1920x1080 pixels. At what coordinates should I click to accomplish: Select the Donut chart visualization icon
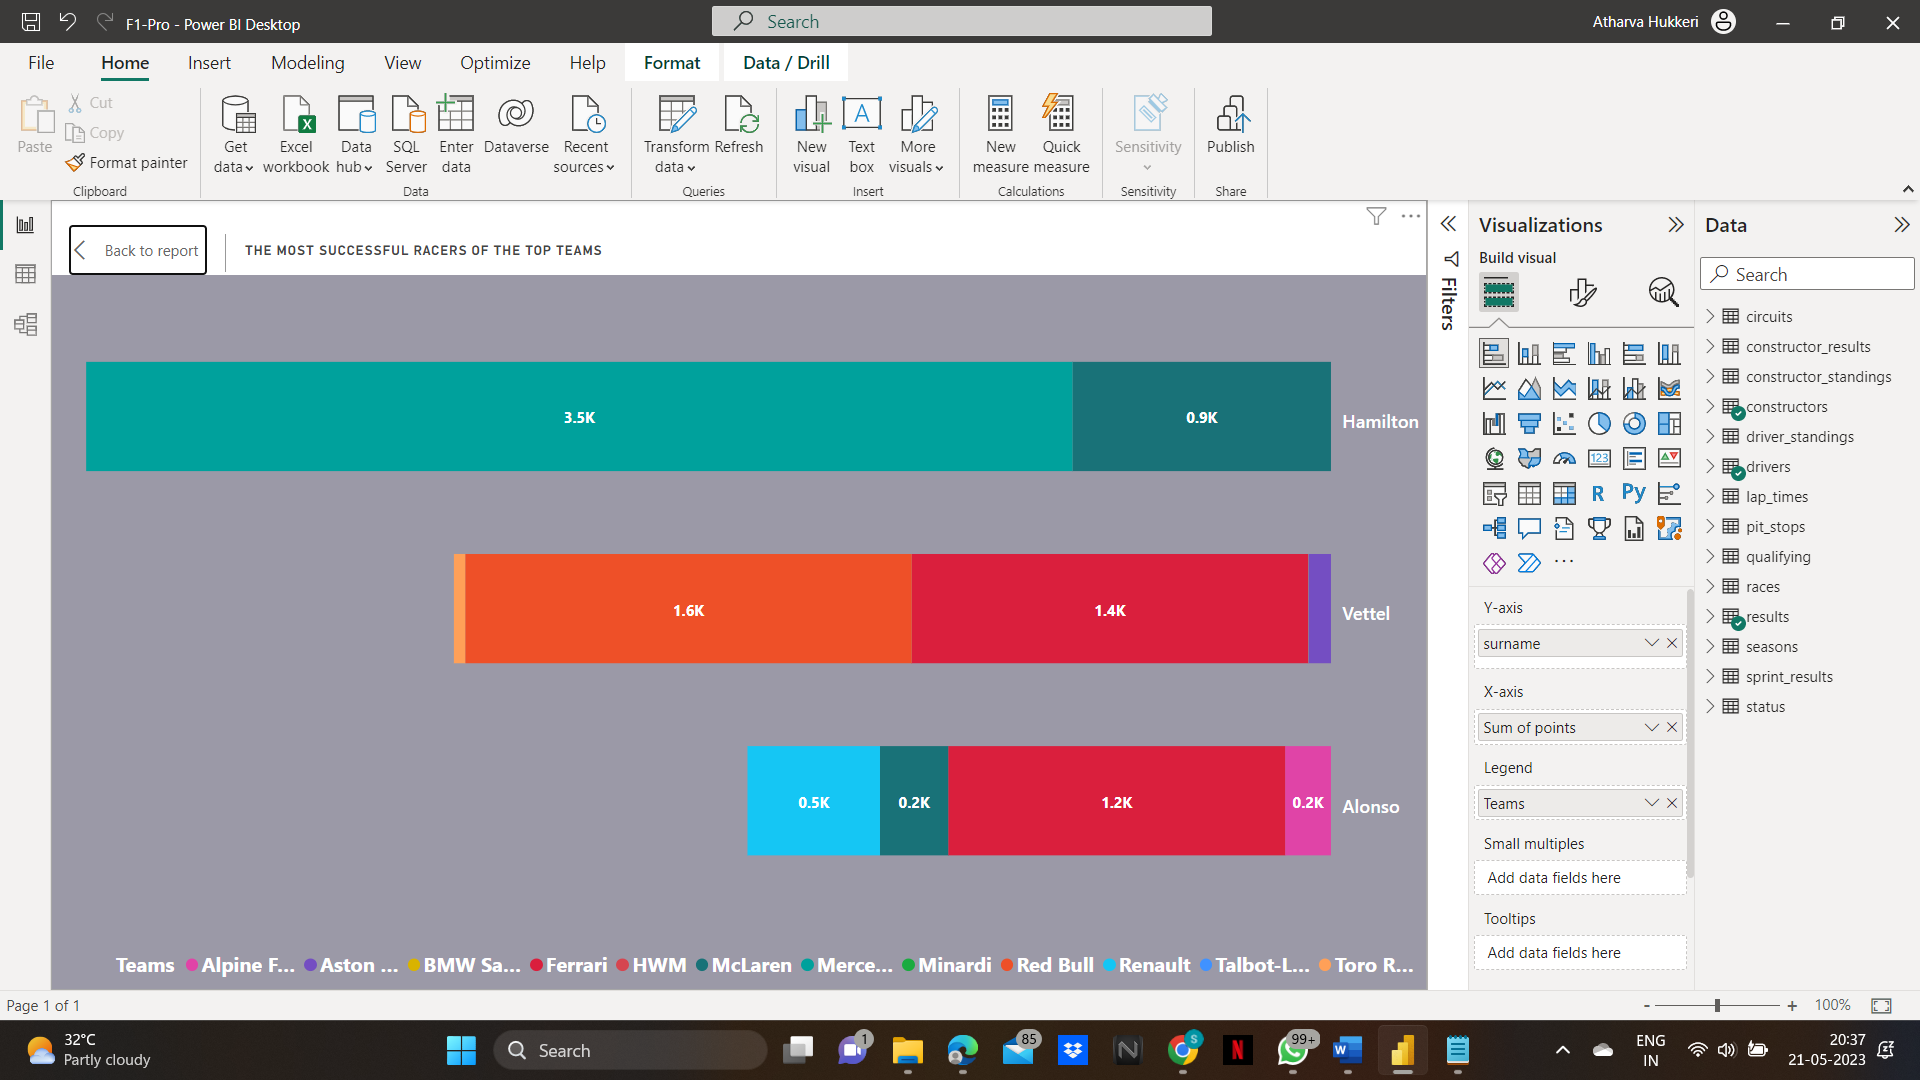(1634, 424)
